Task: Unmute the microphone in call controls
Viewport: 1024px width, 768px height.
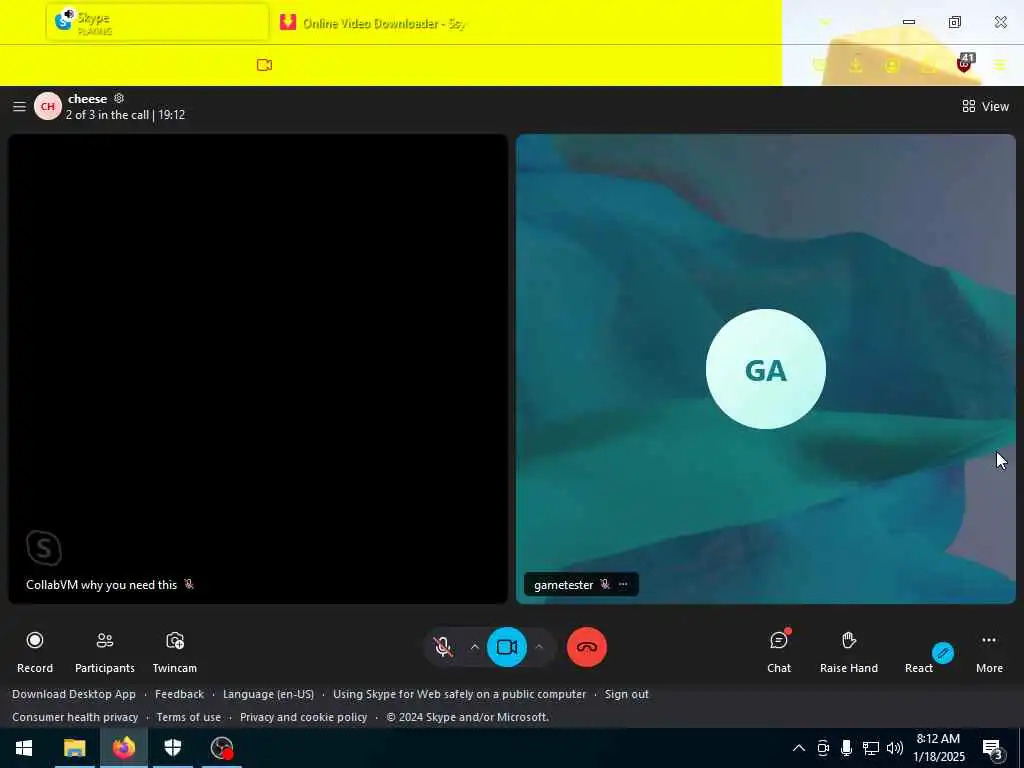Action: [443, 647]
